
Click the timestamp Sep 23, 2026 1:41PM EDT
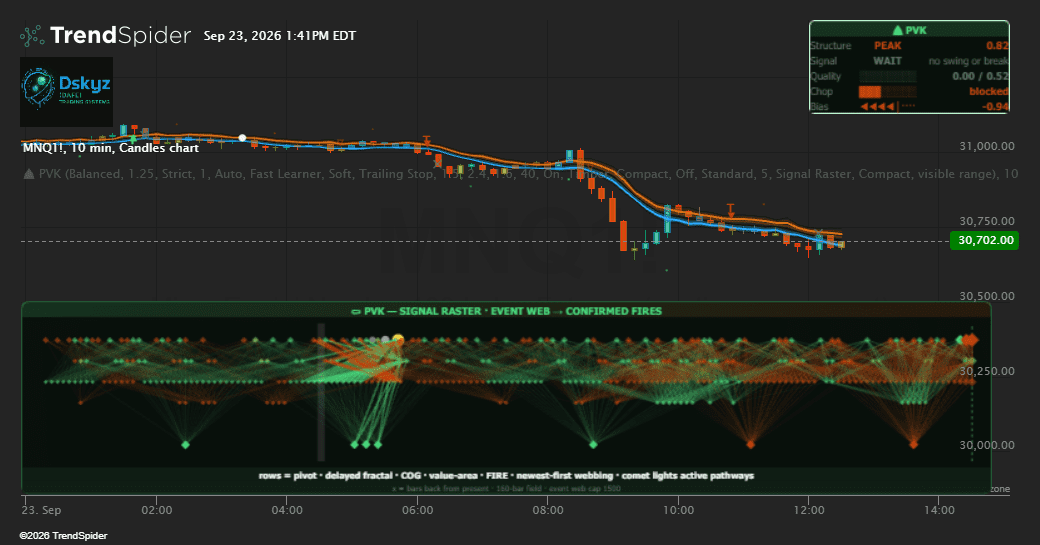click(279, 36)
